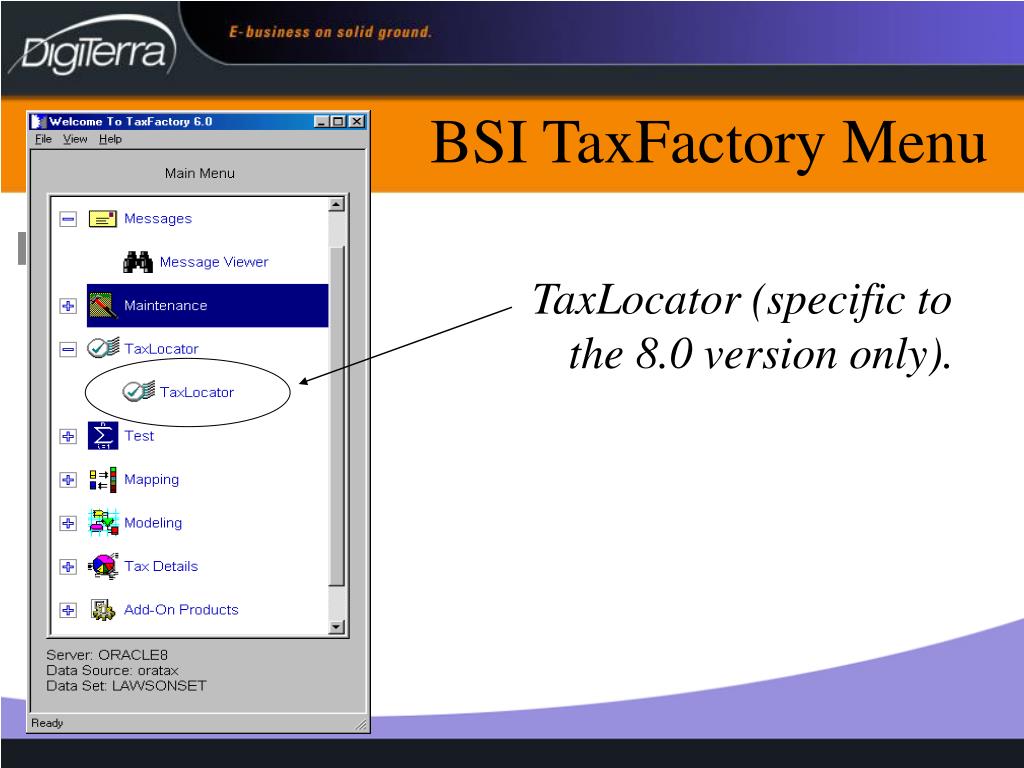Click the Add-On Products gears icon

coord(103,610)
